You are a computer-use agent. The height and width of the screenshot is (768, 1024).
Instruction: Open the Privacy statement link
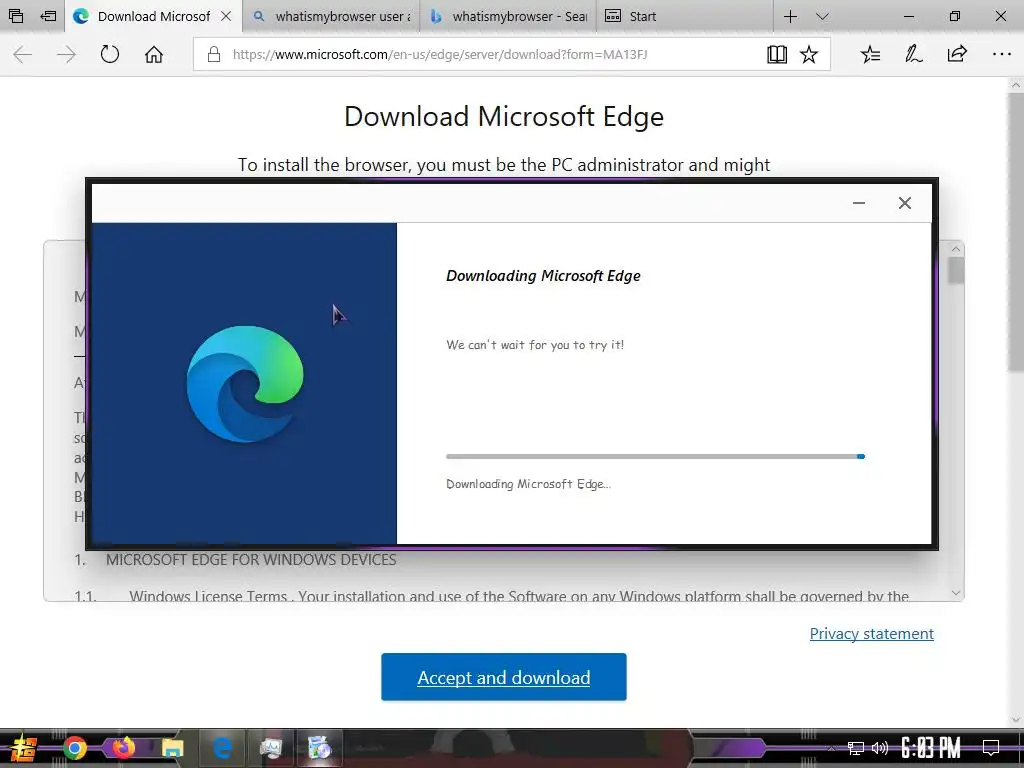(871, 633)
